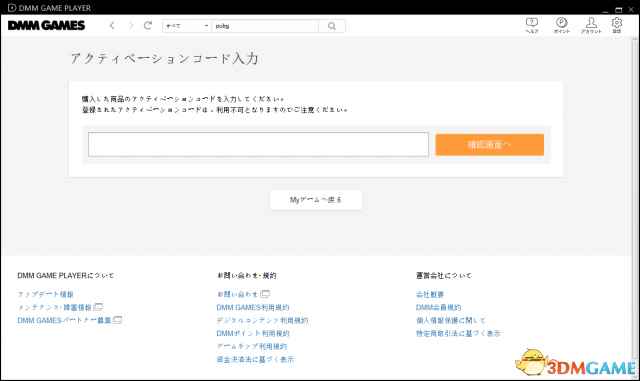
Task: Open the 会社概要 link
Action: [x=429, y=294]
